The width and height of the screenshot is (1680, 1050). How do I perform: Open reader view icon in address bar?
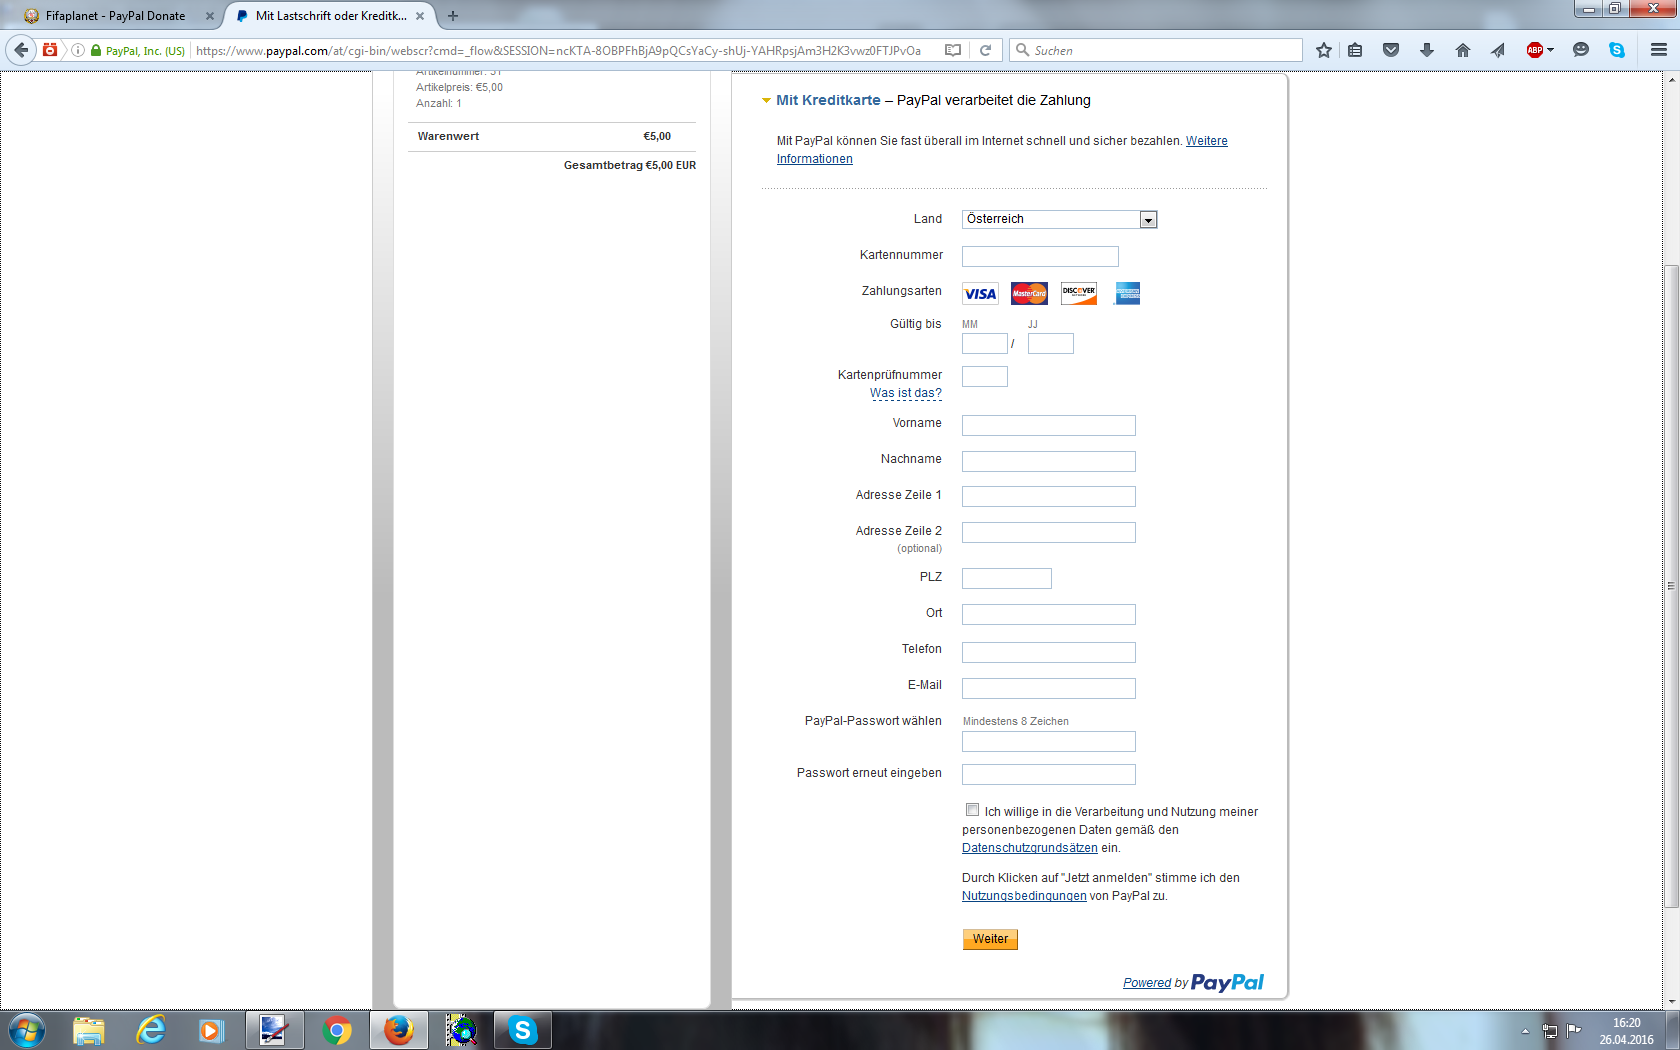[x=953, y=50]
